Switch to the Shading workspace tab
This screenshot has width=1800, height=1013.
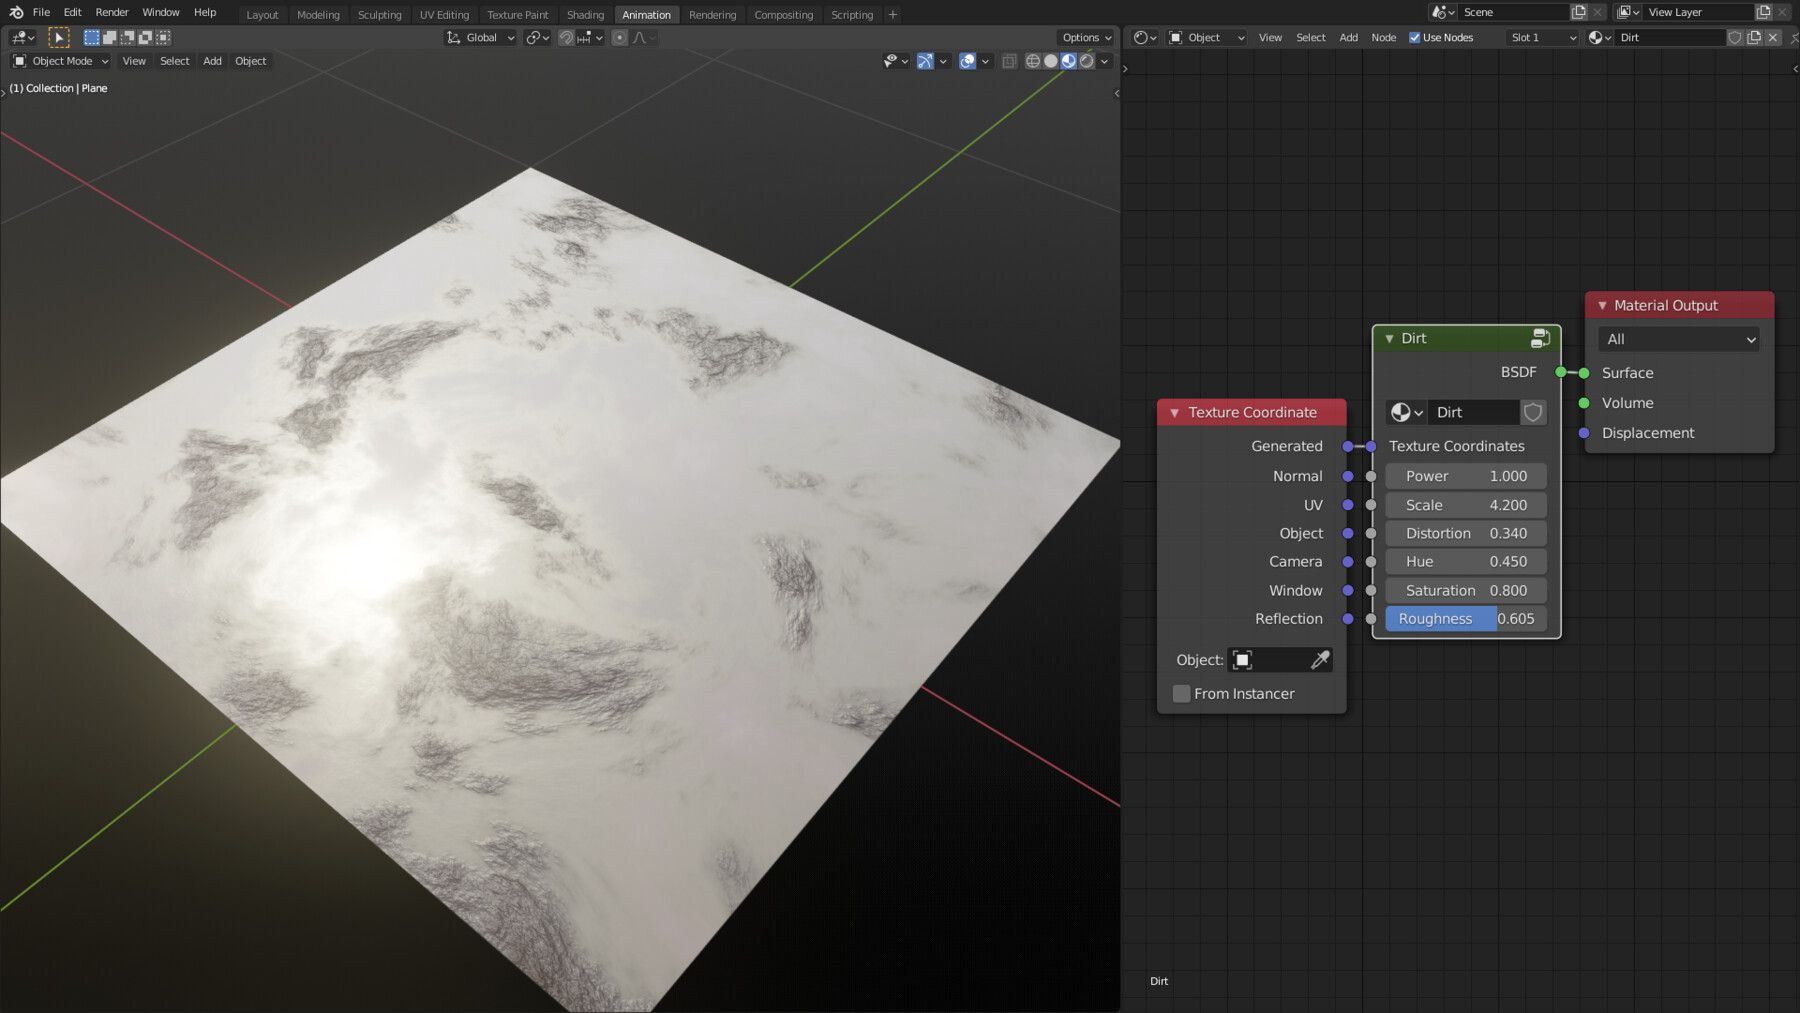585,15
